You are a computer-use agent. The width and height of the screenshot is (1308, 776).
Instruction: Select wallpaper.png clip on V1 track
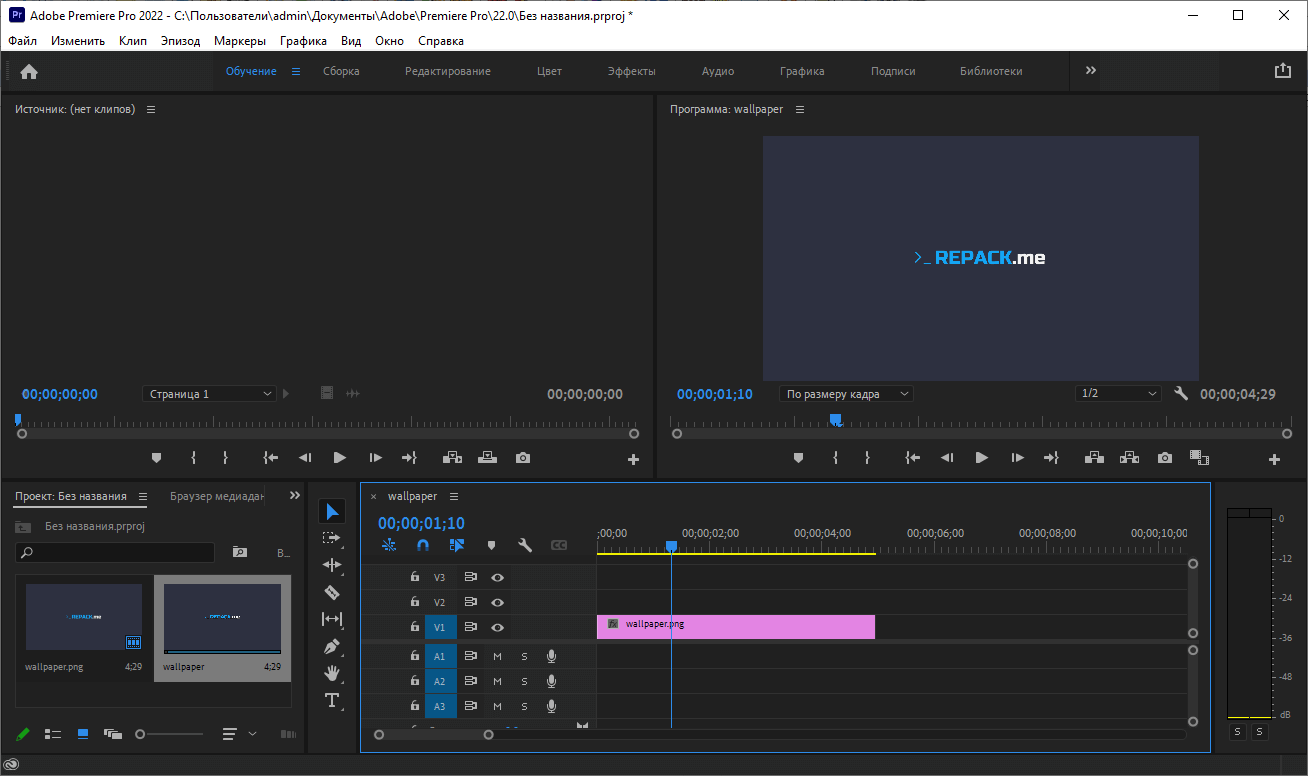click(736, 627)
